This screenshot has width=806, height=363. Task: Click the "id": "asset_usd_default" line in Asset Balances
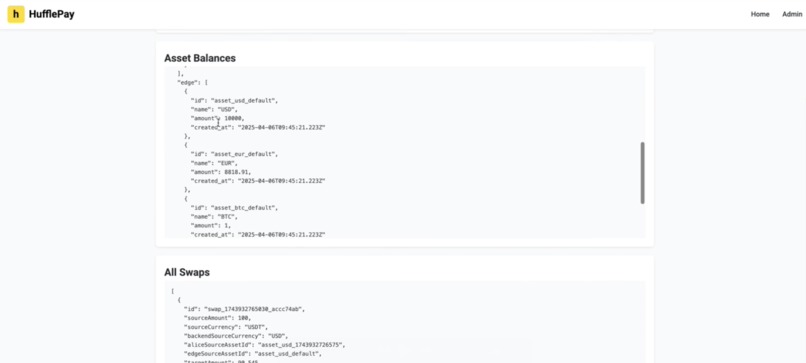234,101
